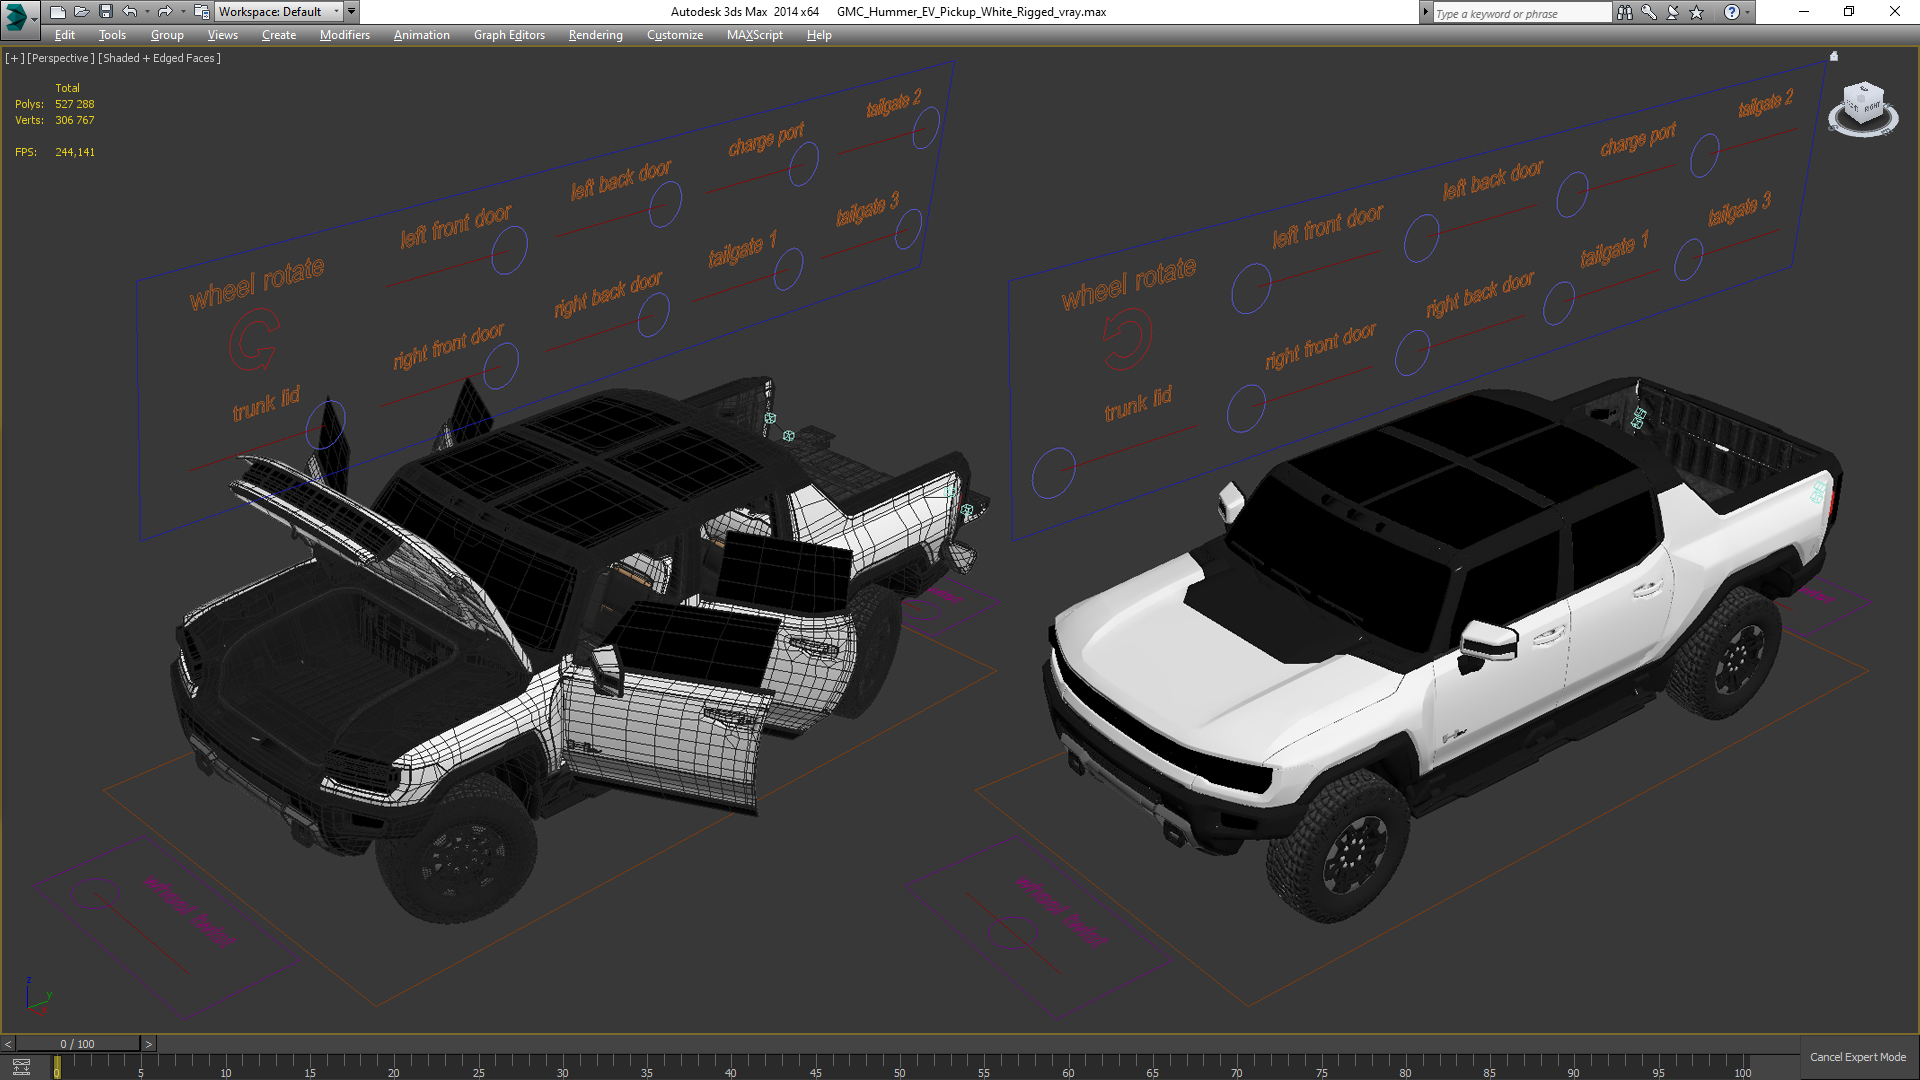The height and width of the screenshot is (1080, 1920).
Task: Minimize the 3ds Max window
Action: (x=1804, y=12)
